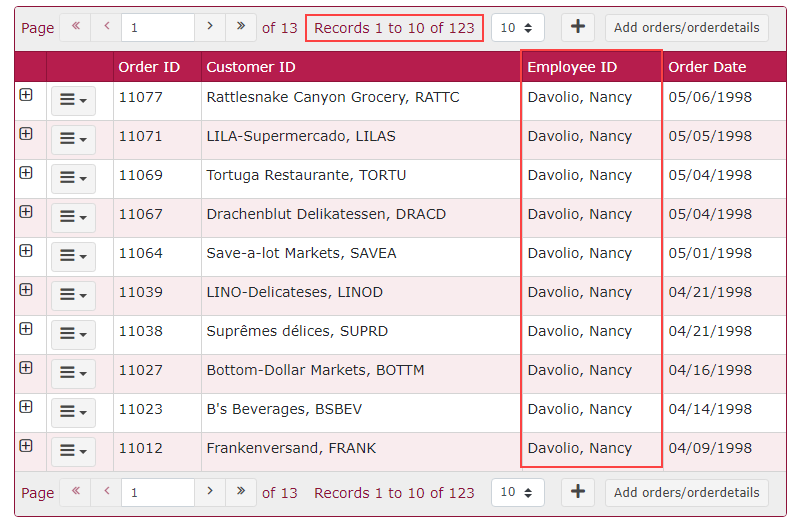
Task: Click top Add orders/orderdetails button
Action: coord(686,28)
